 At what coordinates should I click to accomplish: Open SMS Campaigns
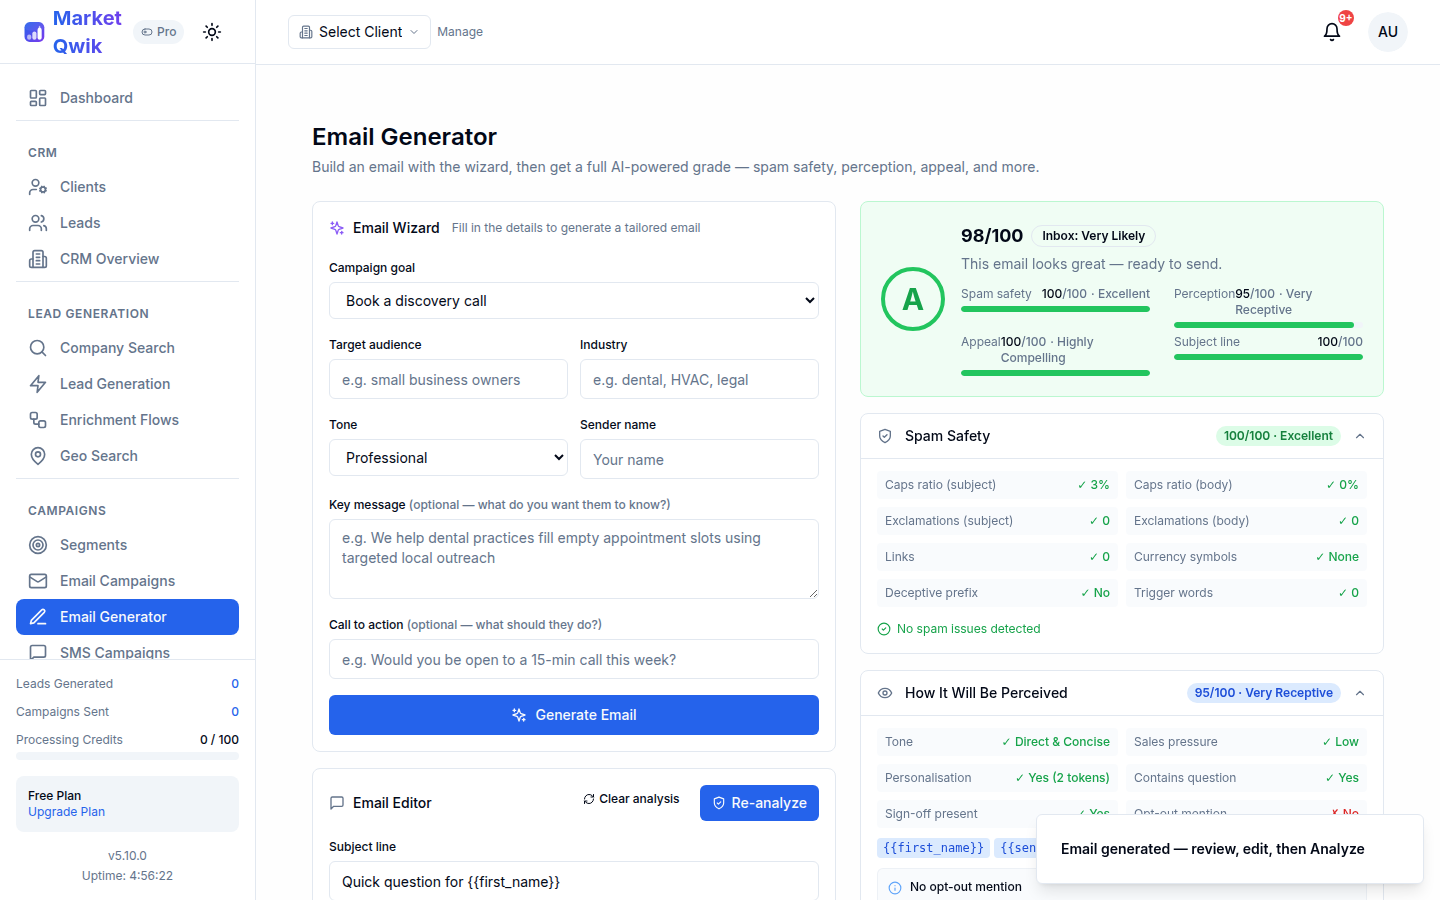coord(115,652)
